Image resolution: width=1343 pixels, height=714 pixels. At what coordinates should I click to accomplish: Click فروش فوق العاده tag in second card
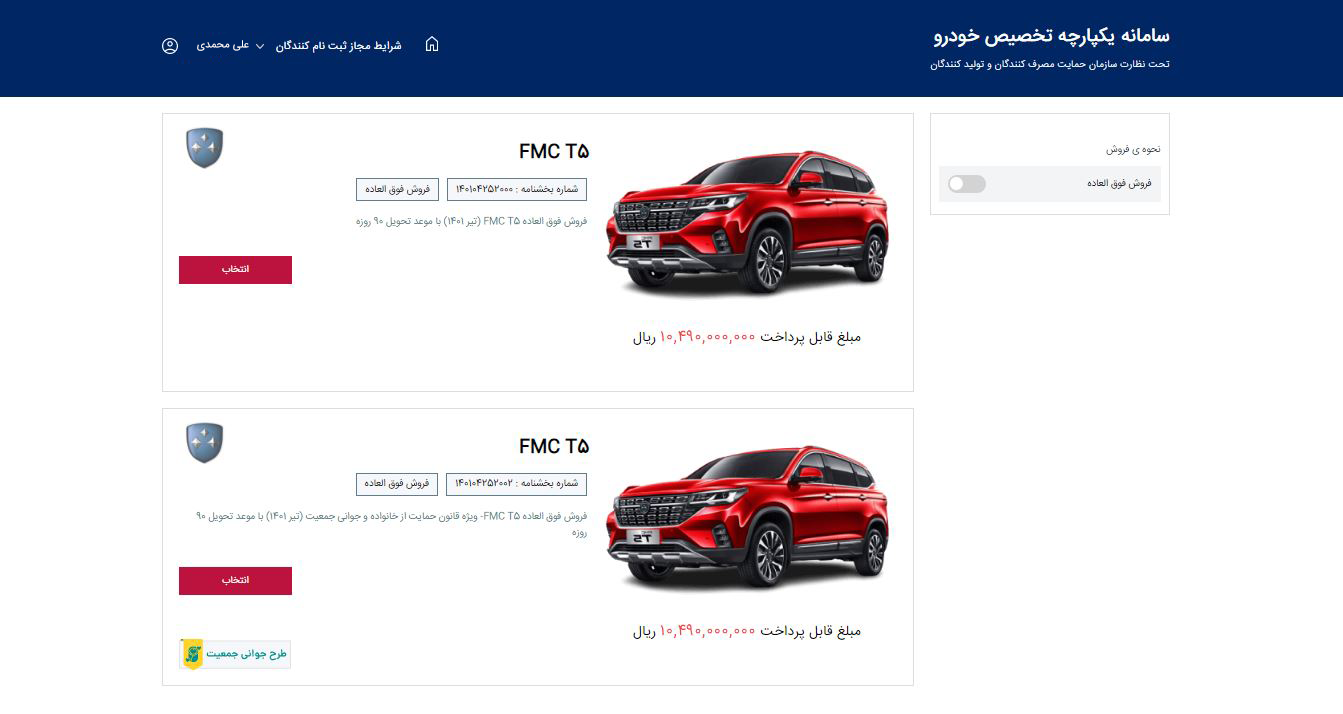click(x=397, y=484)
